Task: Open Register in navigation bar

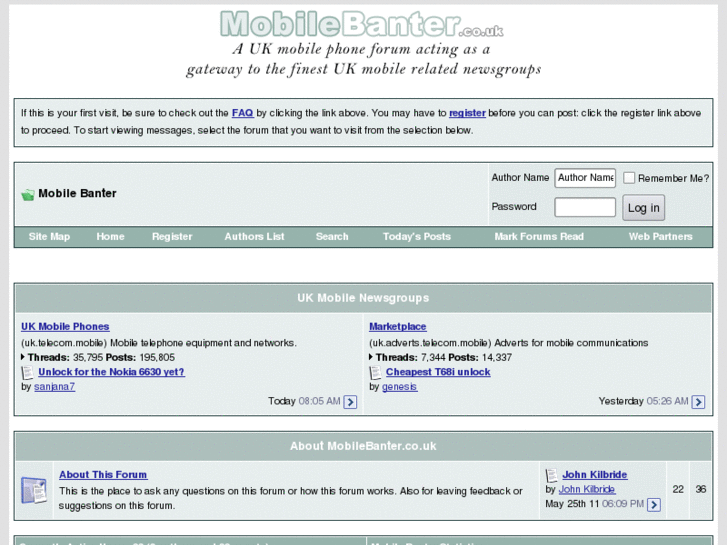Action: point(172,237)
